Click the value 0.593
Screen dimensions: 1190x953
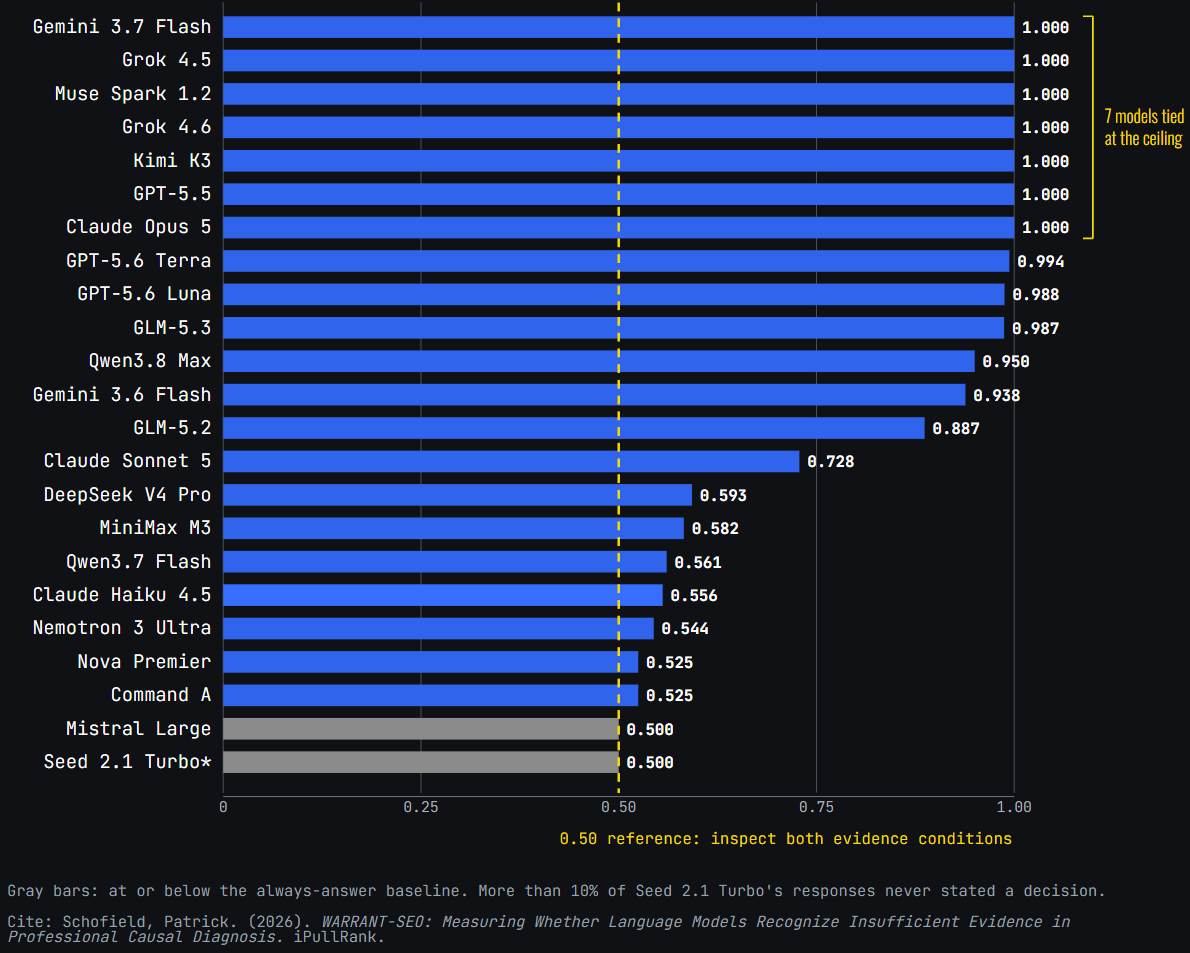(x=723, y=495)
